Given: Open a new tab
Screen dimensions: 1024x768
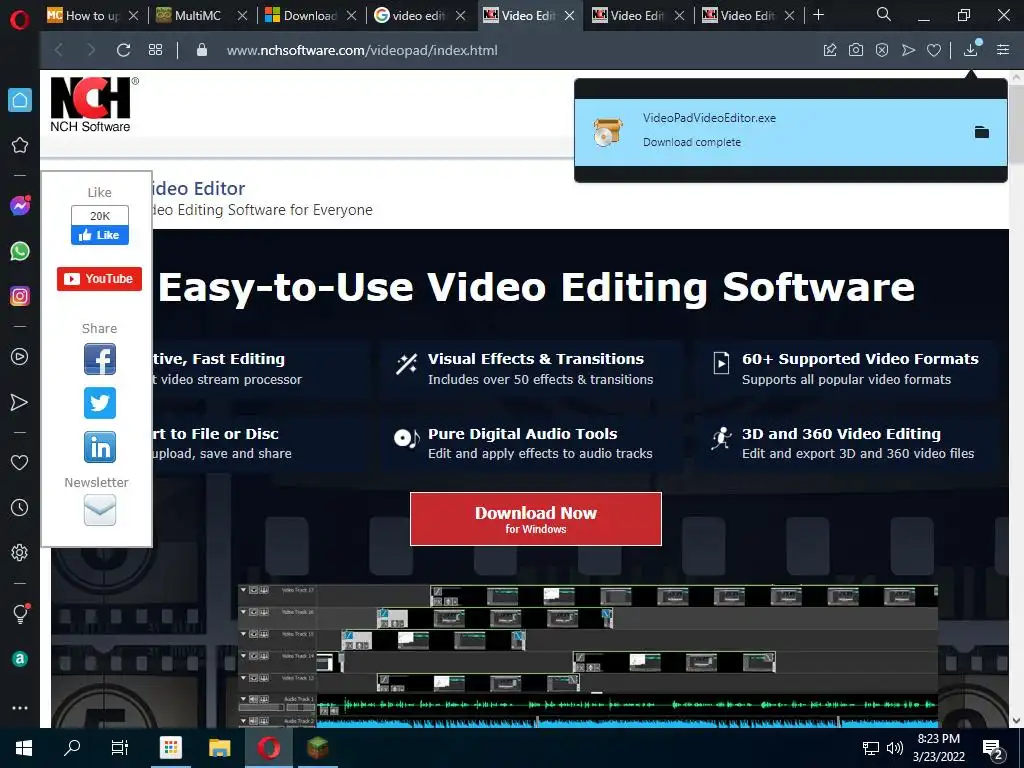Looking at the screenshot, I should (x=818, y=14).
